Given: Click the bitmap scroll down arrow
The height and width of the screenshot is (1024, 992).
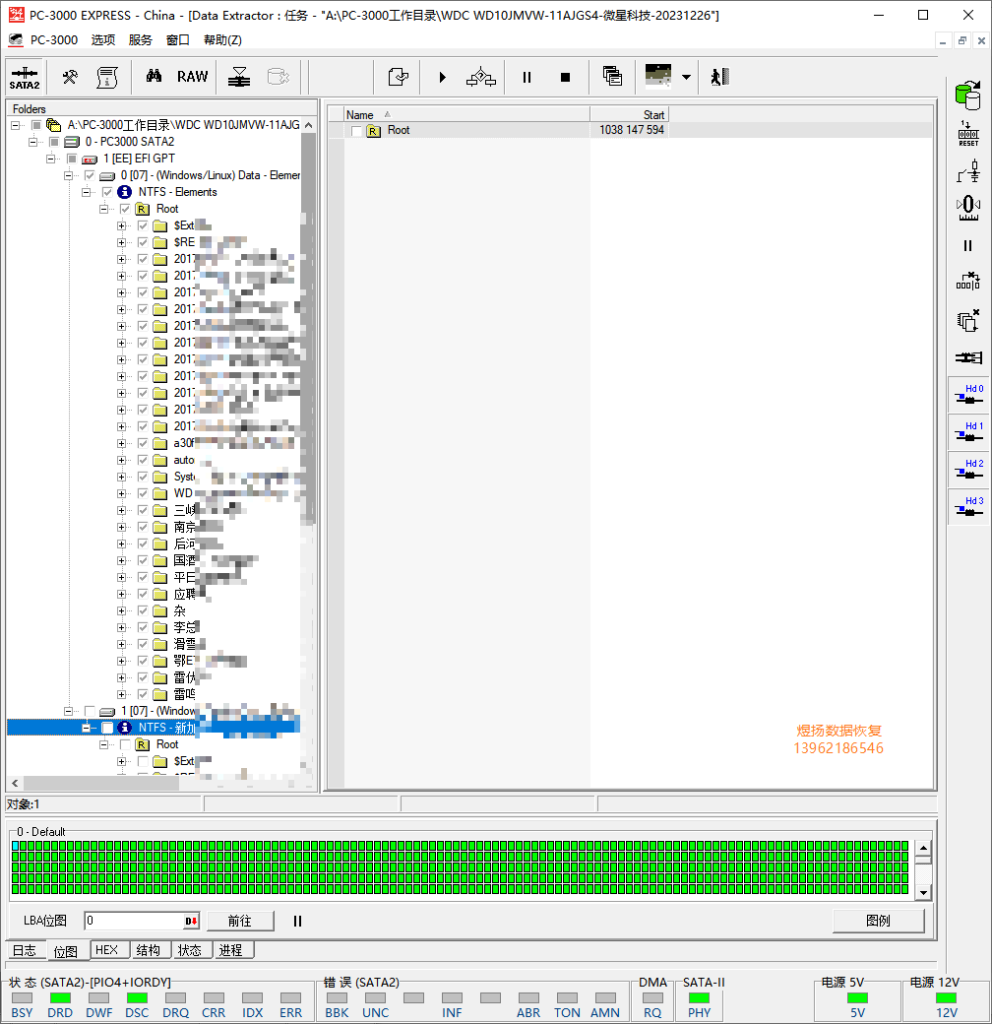Looking at the screenshot, I should pyautogui.click(x=923, y=892).
